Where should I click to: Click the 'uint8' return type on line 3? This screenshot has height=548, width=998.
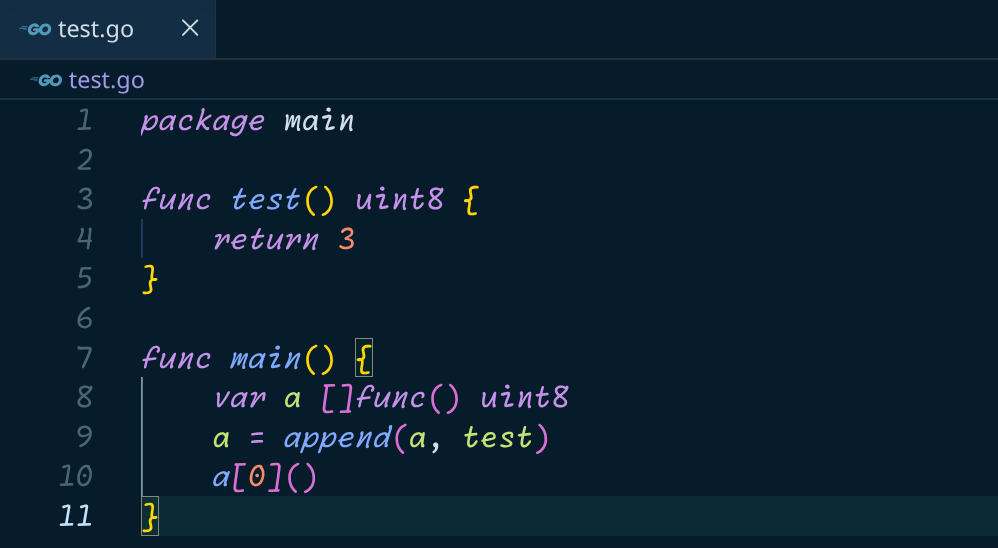(x=399, y=200)
